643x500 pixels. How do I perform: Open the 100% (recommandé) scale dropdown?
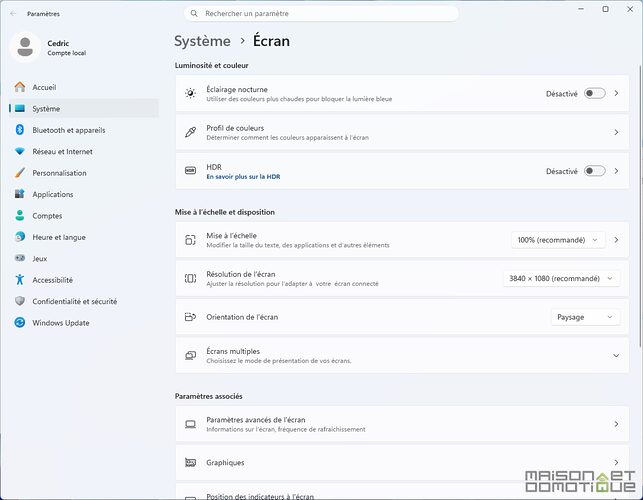coord(558,240)
